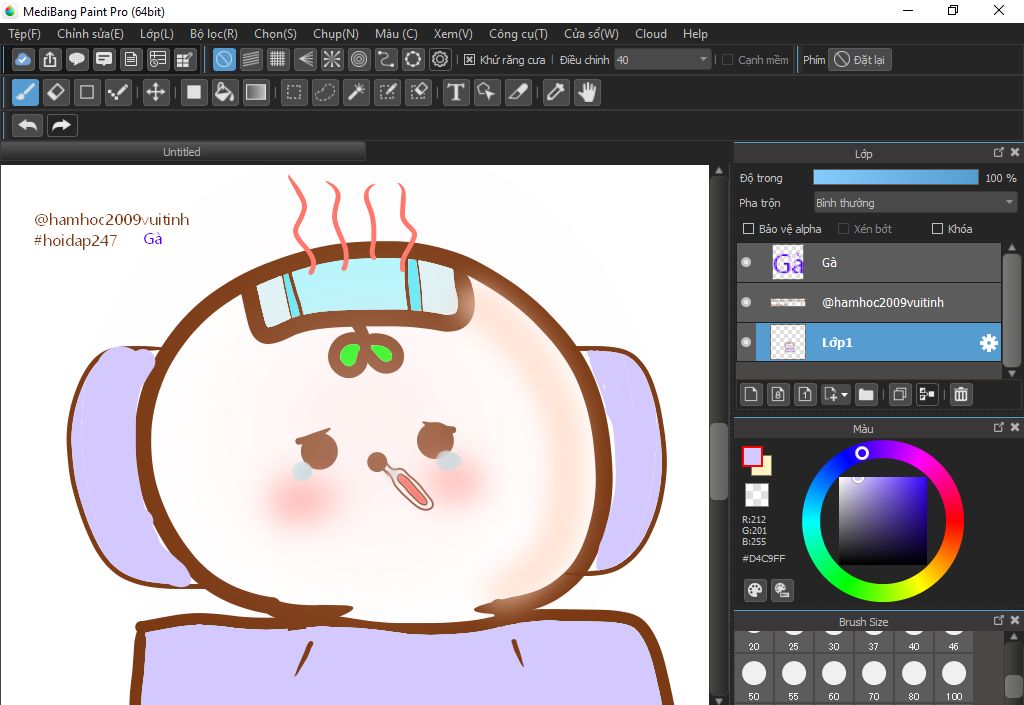
Task: Open the add-layer dropdown arrow
Action: (x=844, y=394)
